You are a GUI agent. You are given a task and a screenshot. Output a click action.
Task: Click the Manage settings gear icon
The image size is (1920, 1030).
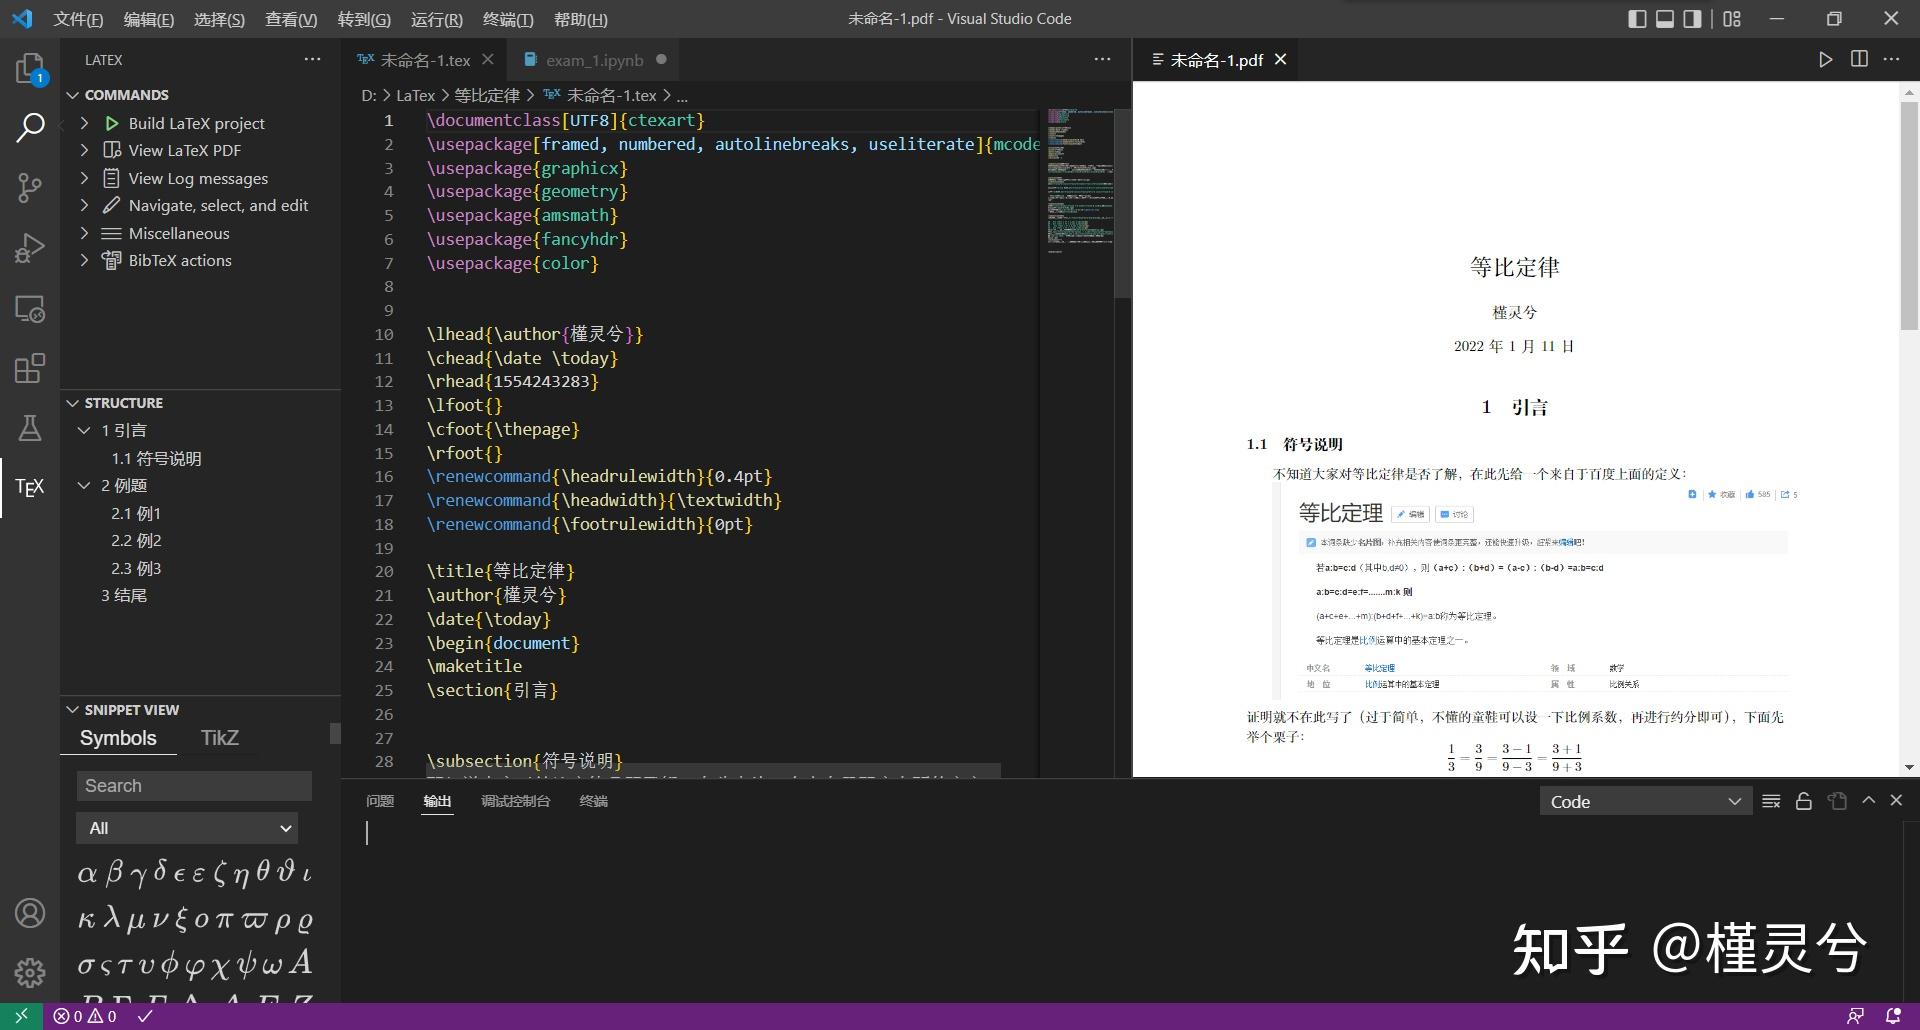pyautogui.click(x=30, y=972)
